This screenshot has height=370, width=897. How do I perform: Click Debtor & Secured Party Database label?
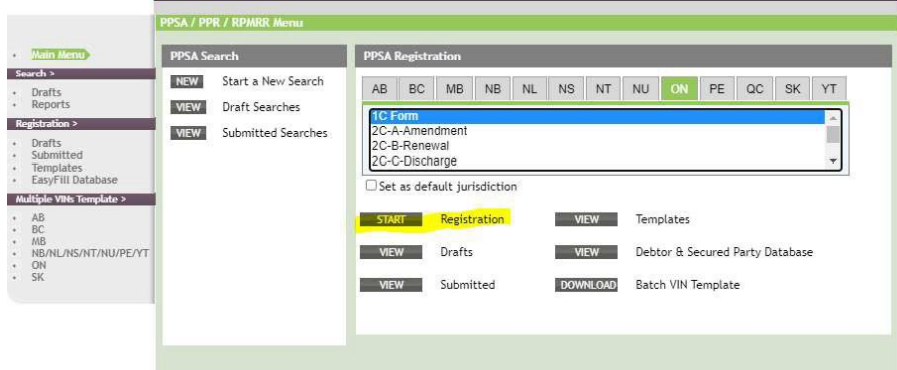[724, 252]
